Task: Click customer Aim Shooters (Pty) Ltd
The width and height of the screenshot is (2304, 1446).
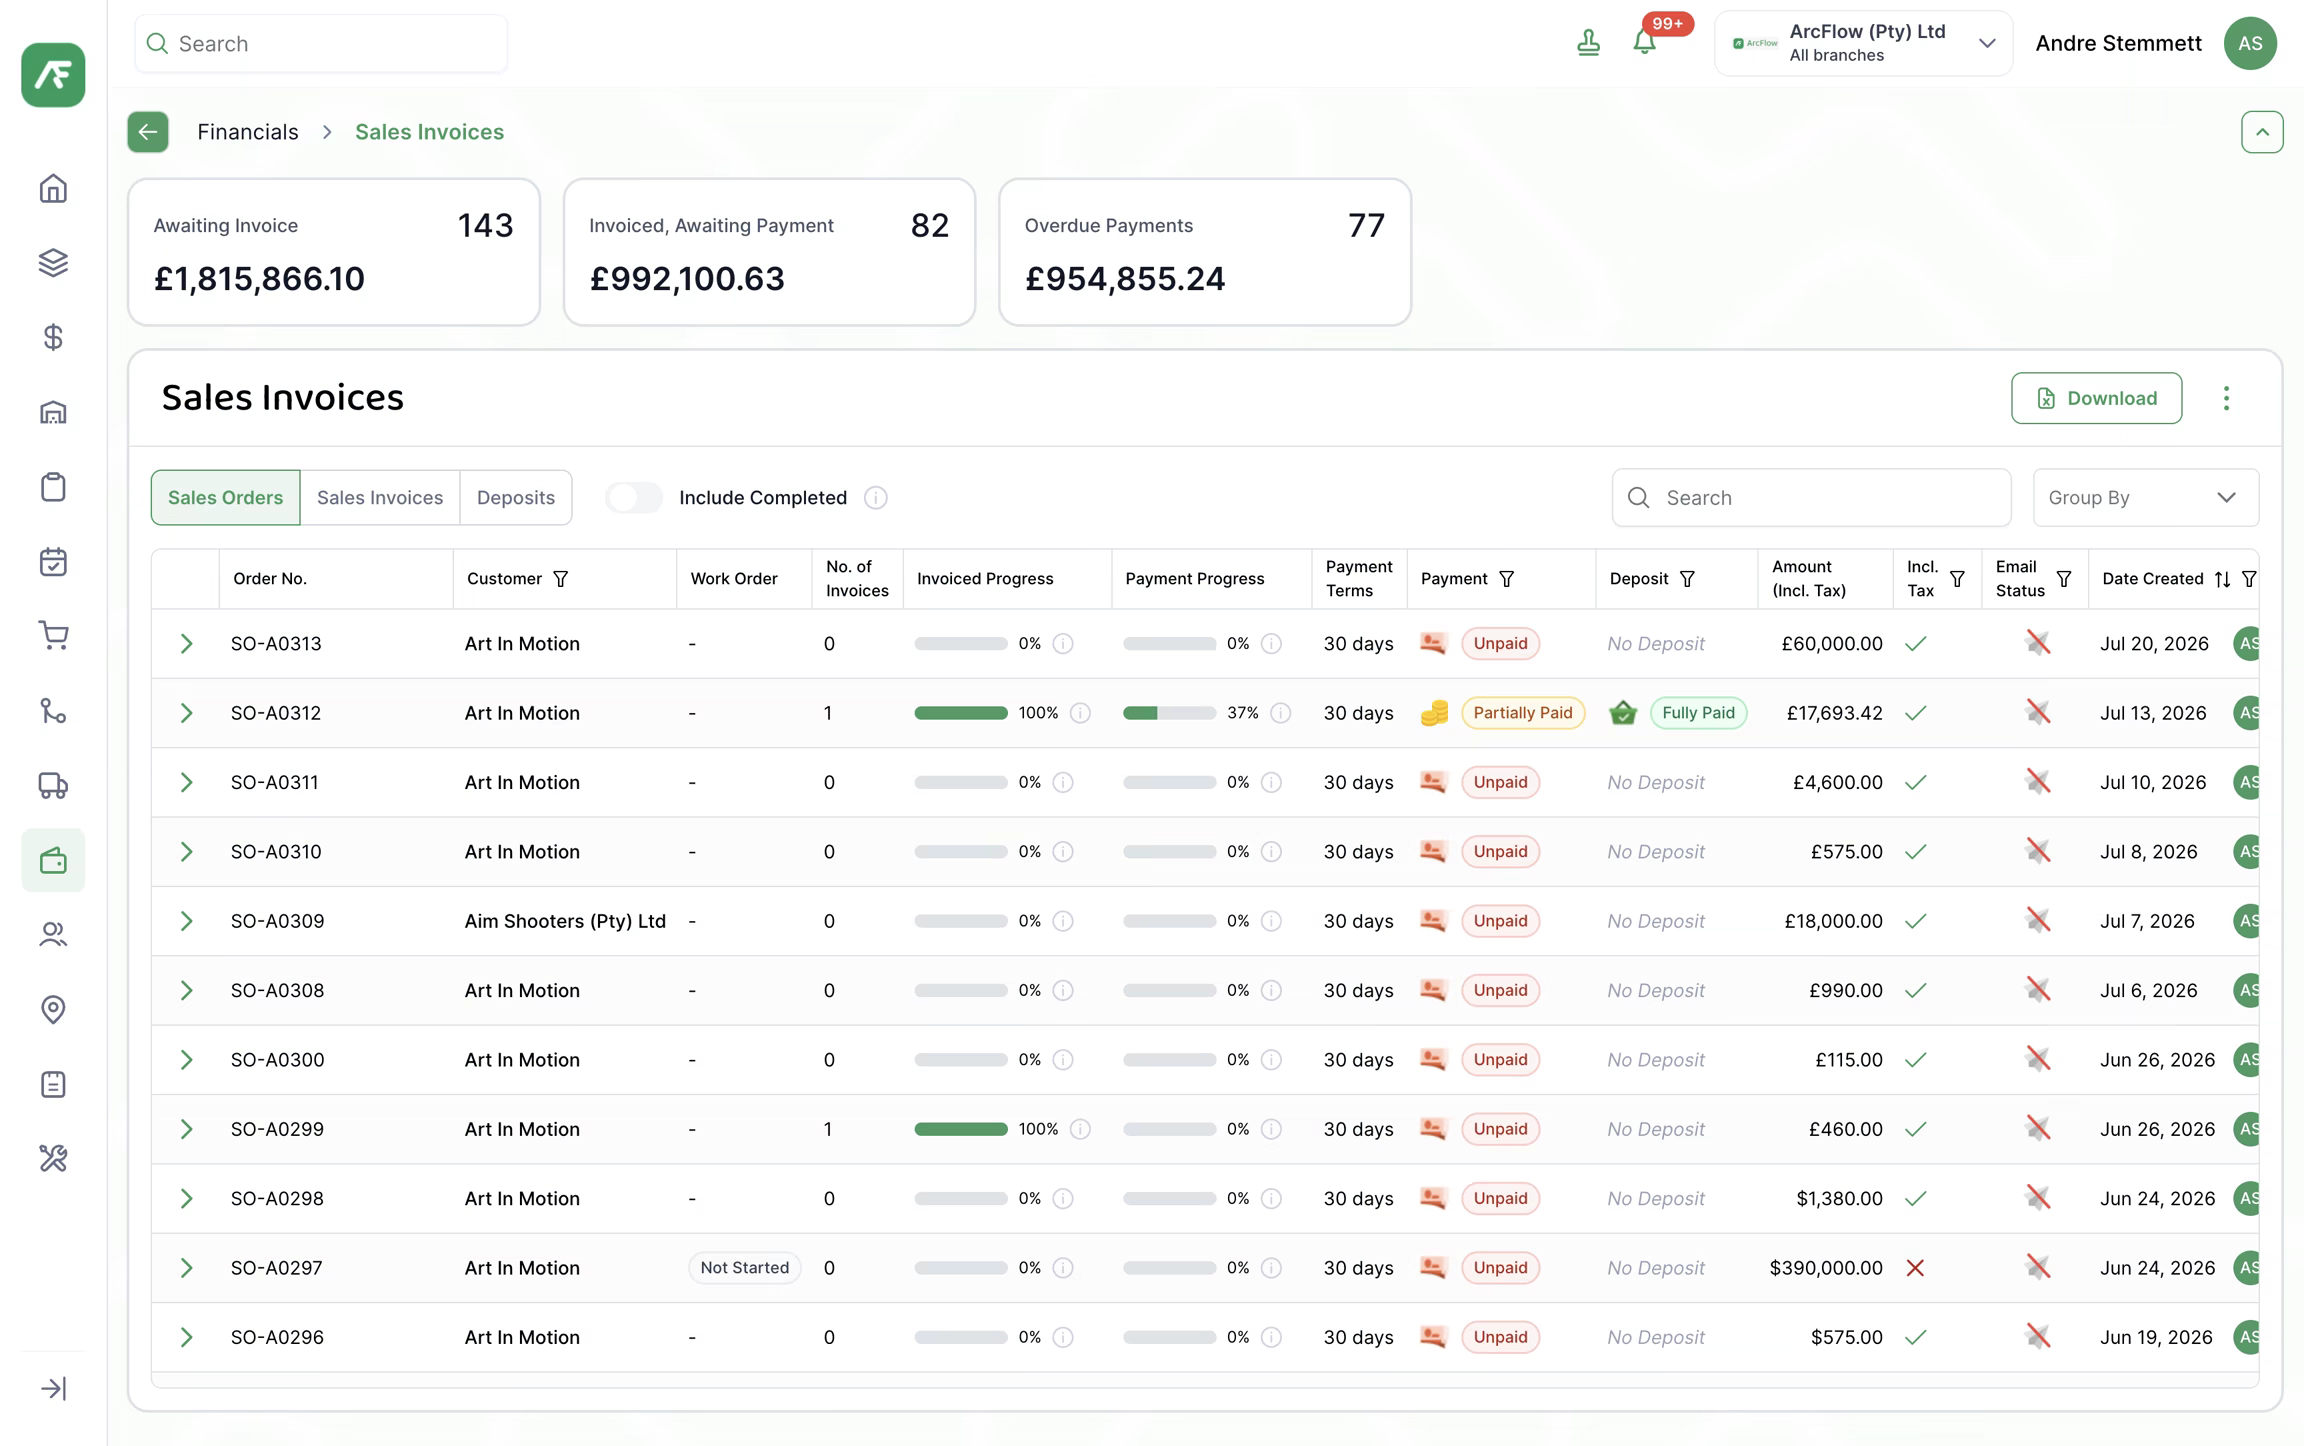Action: [565, 921]
